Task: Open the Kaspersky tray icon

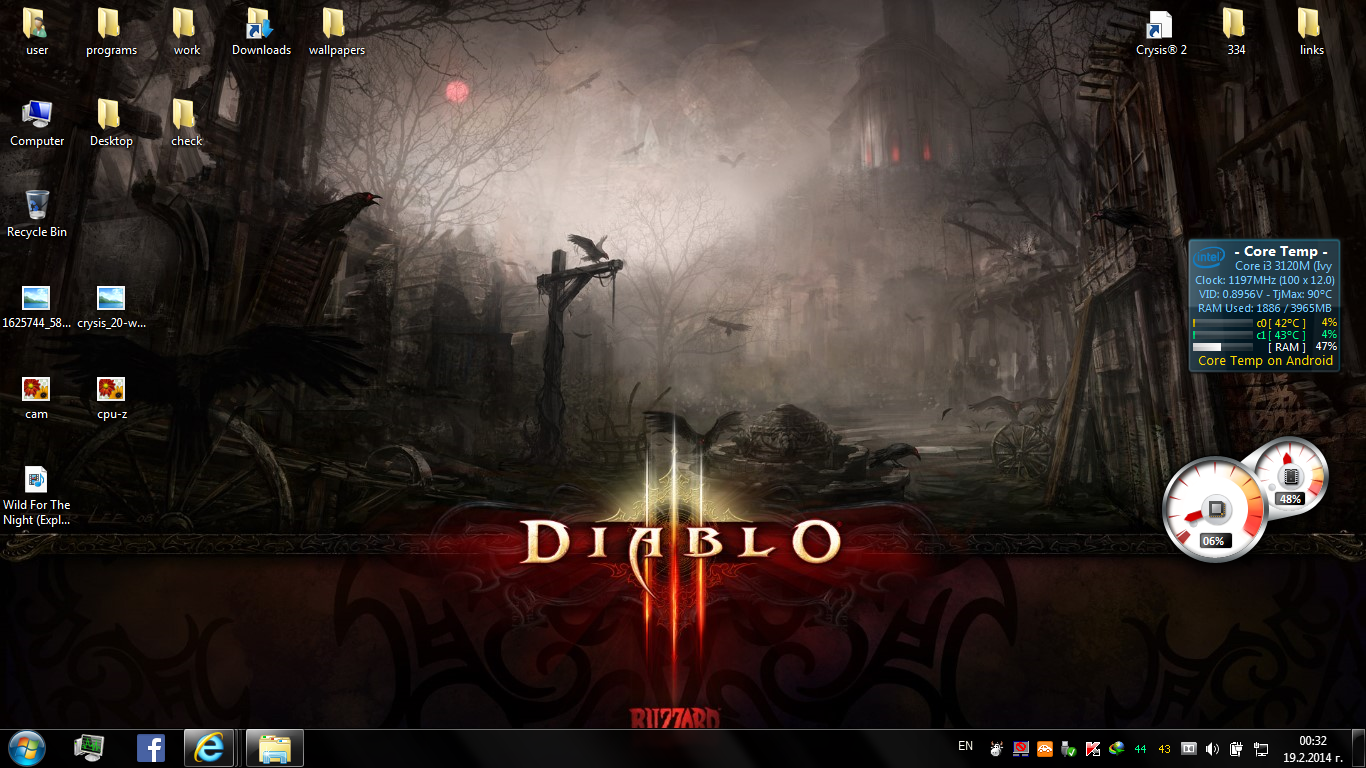Action: (1093, 748)
